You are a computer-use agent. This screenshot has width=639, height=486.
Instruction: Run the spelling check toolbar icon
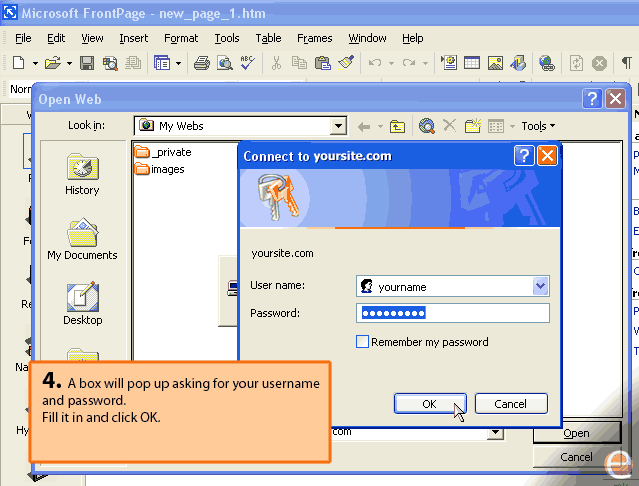(x=248, y=63)
